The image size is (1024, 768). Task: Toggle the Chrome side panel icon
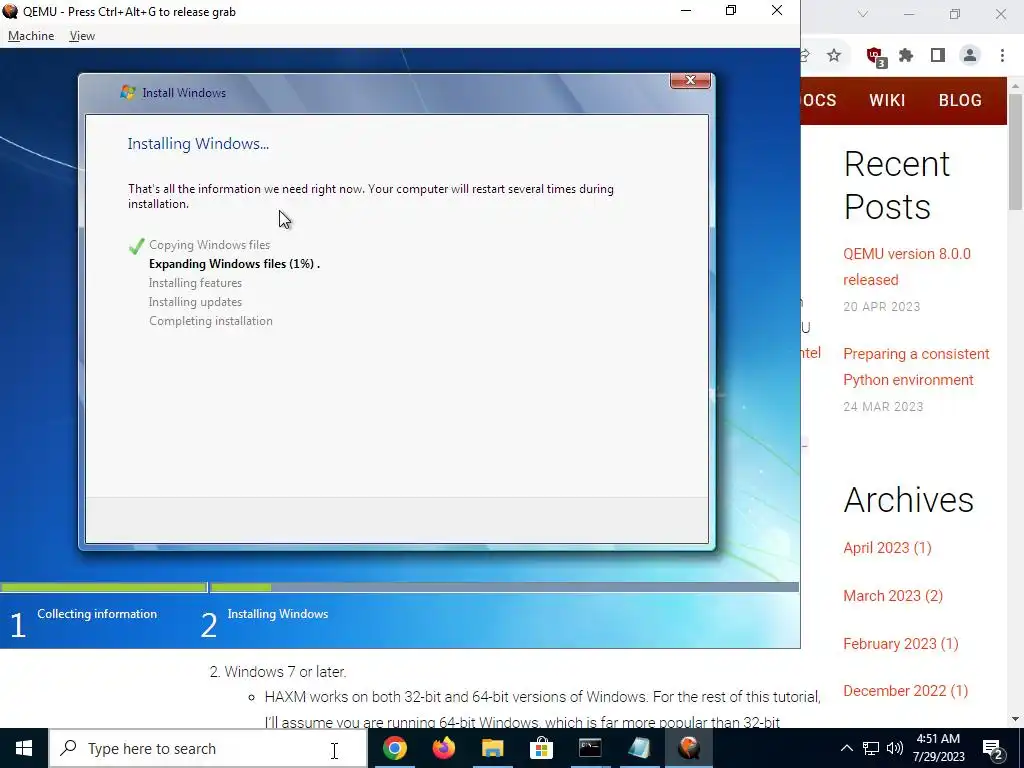pyautogui.click(x=938, y=56)
